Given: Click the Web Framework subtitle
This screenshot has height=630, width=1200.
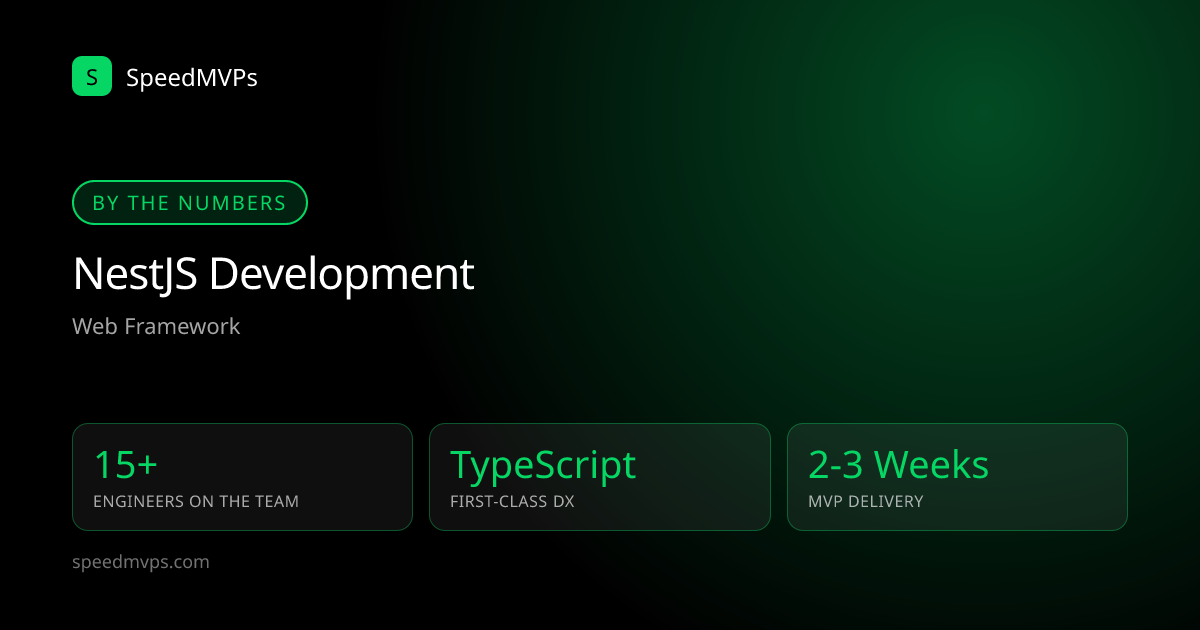Looking at the screenshot, I should (x=156, y=326).
